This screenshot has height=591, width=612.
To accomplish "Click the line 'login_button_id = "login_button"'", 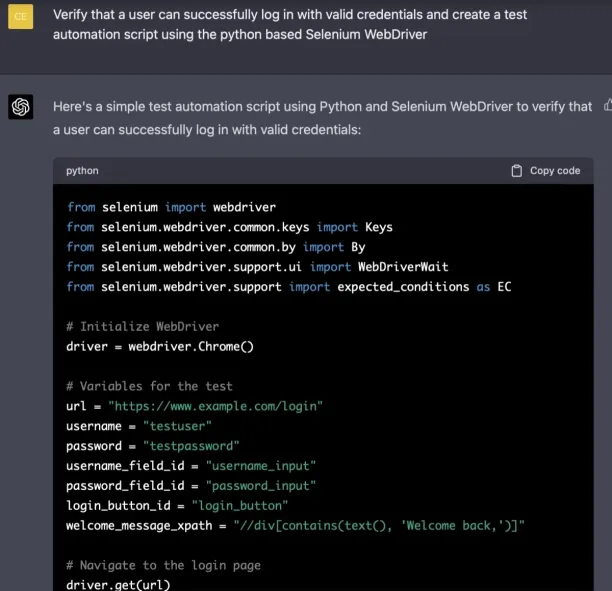I will point(177,506).
